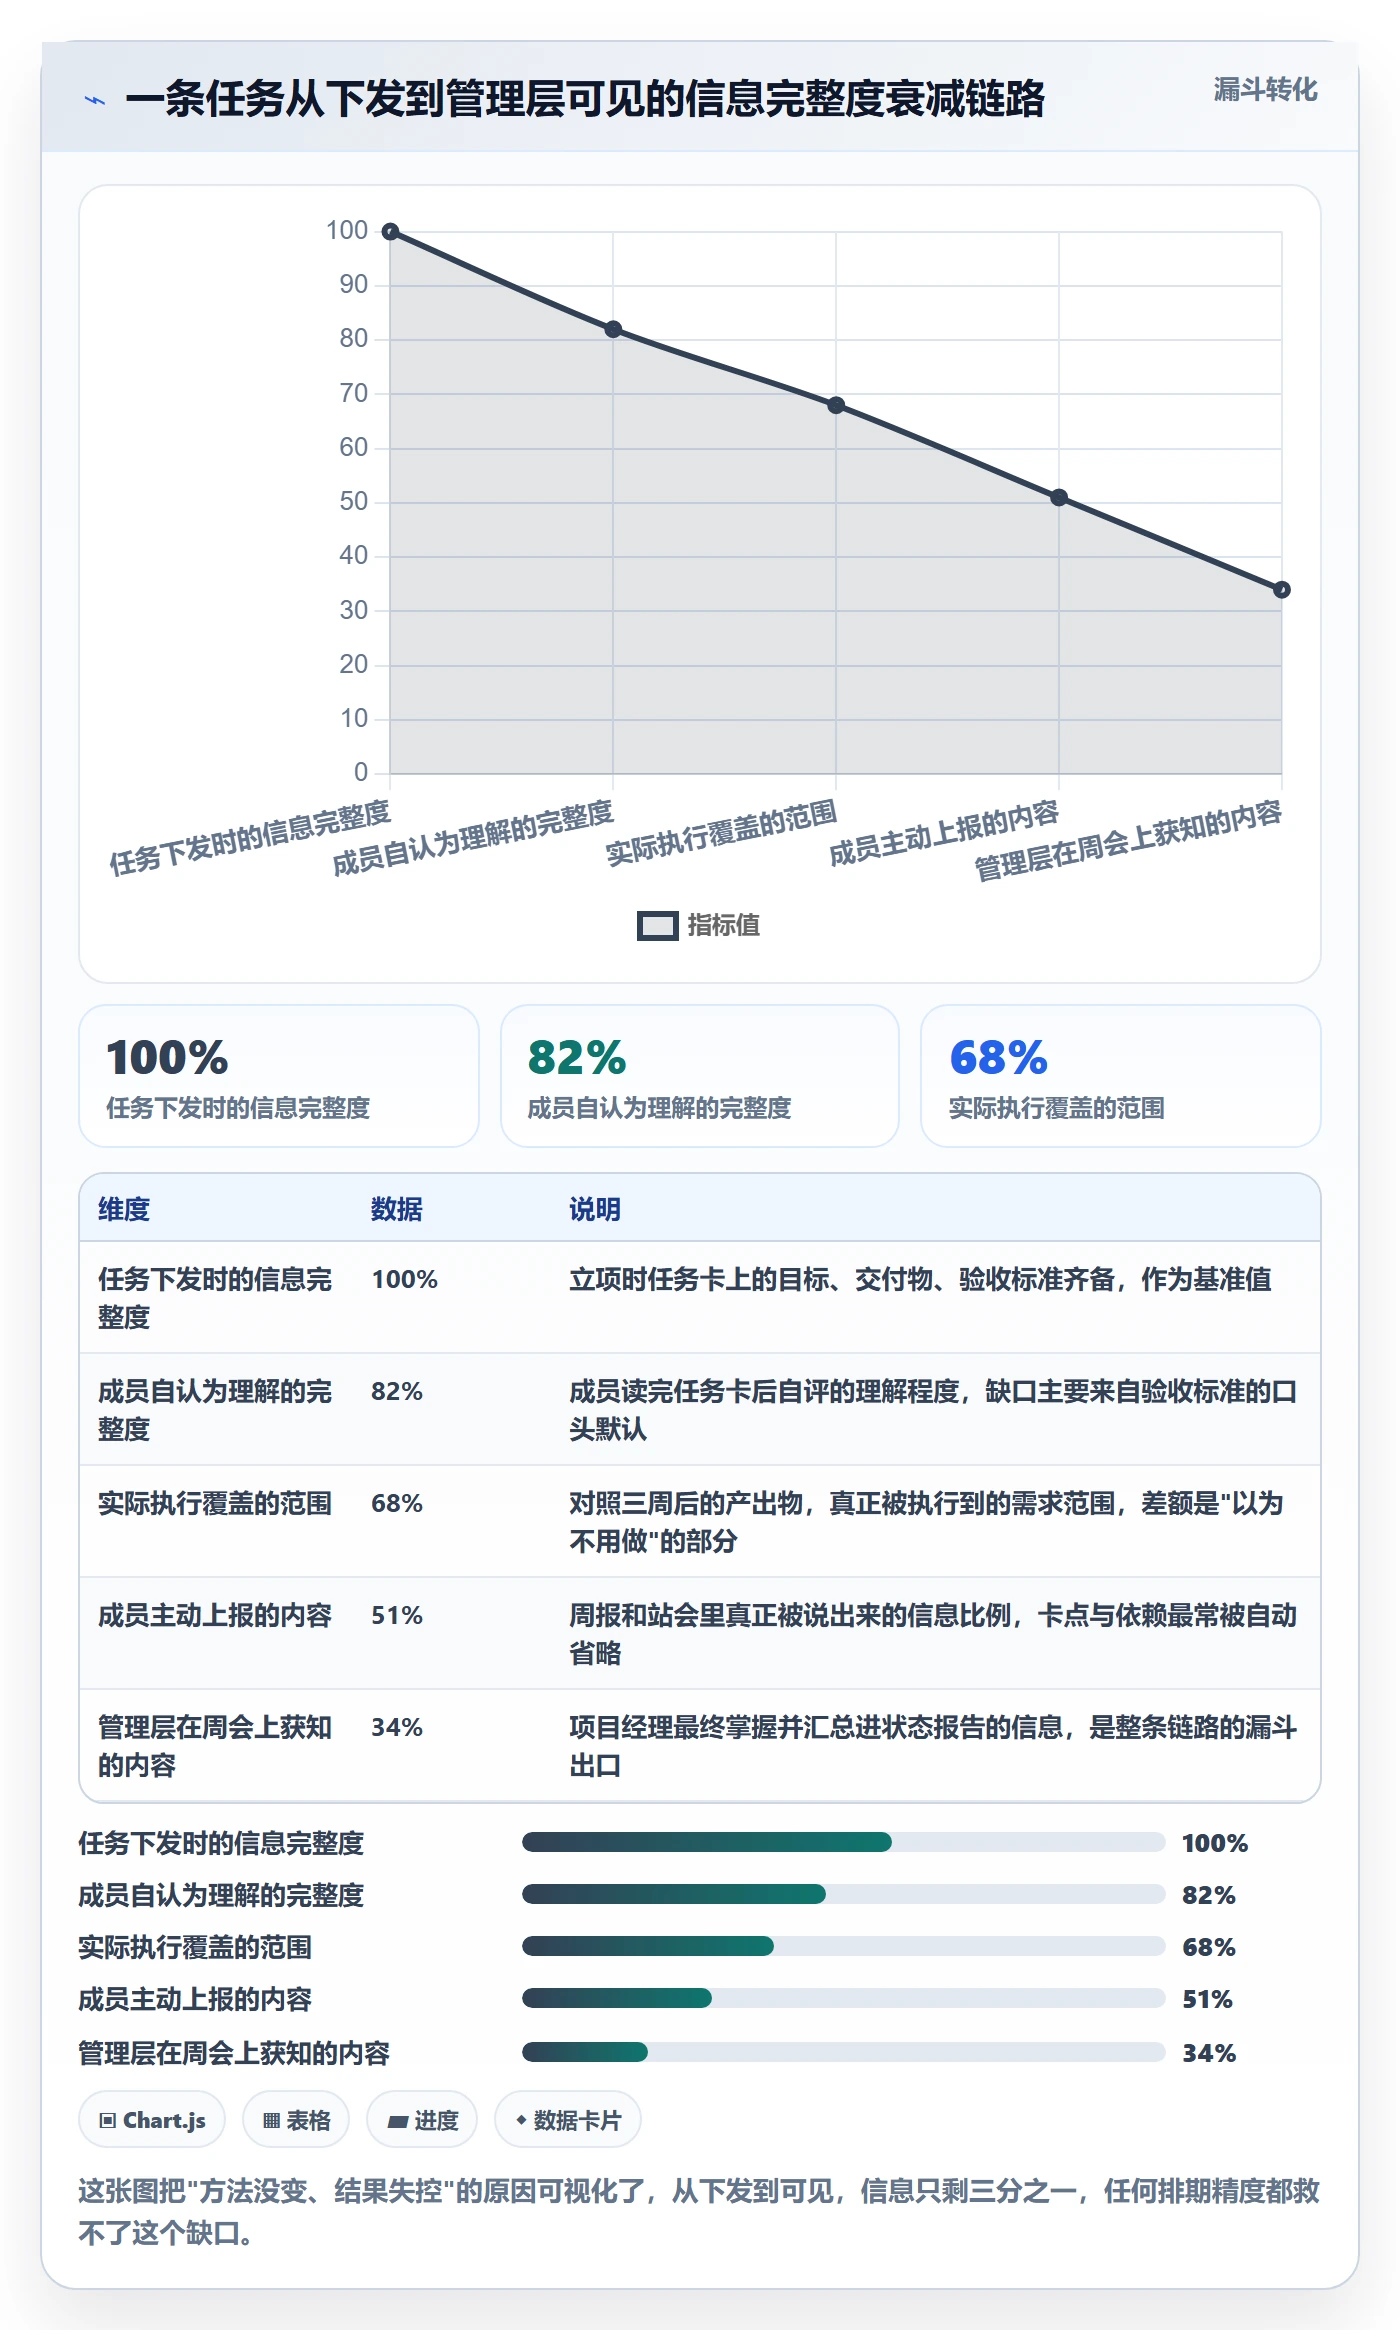Click the 管理层在周会上获知的内容 progress bar
The height and width of the screenshot is (2330, 1400).
click(x=843, y=2052)
